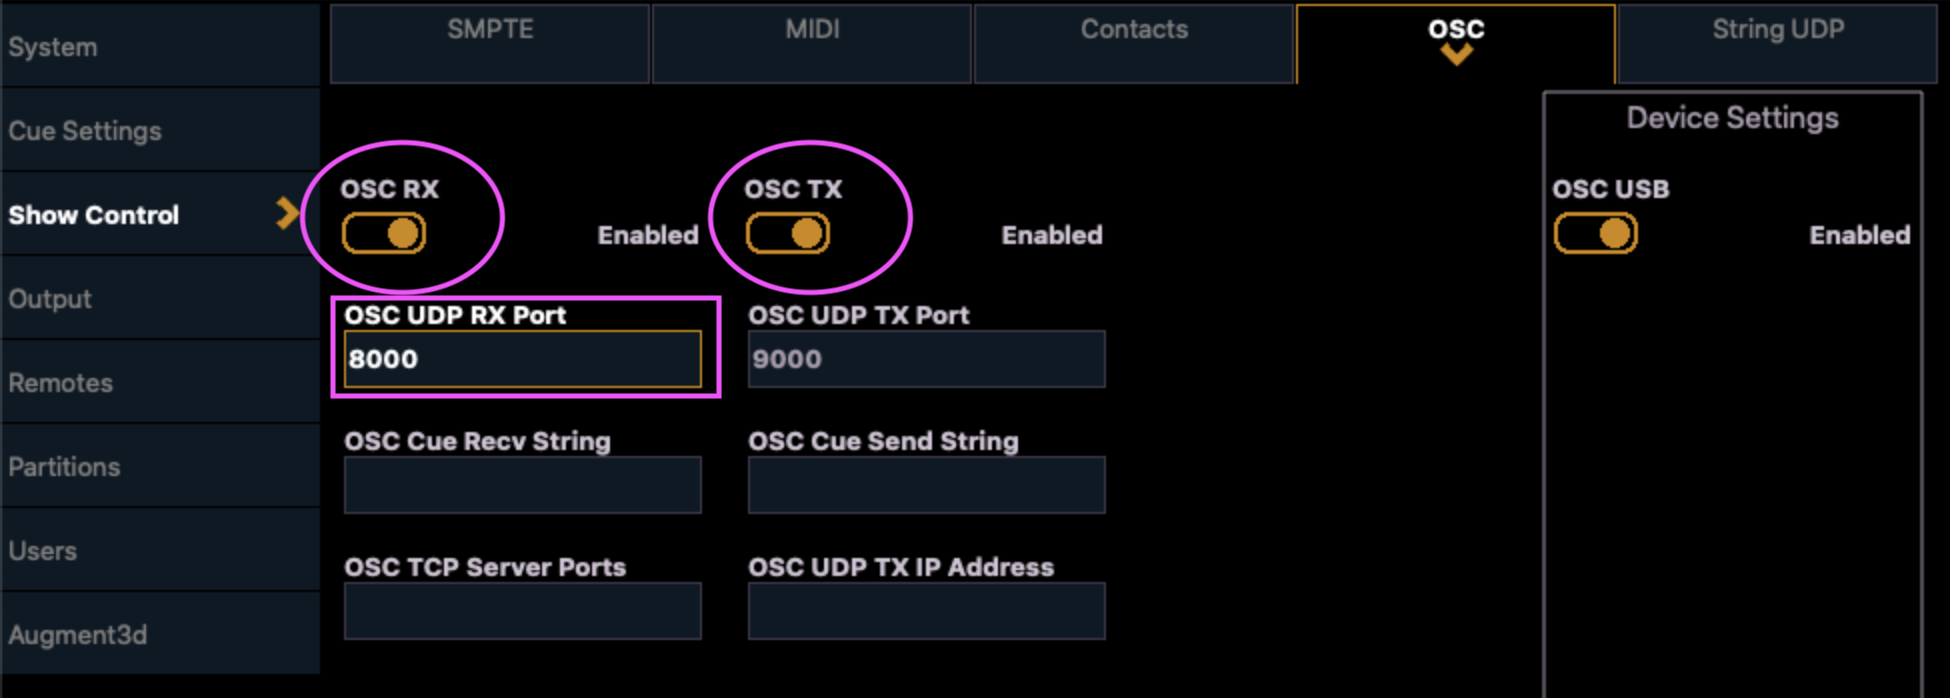Screen dimensions: 1950x698
Task: Select Remotes from the sidebar
Action: [x=60, y=382]
